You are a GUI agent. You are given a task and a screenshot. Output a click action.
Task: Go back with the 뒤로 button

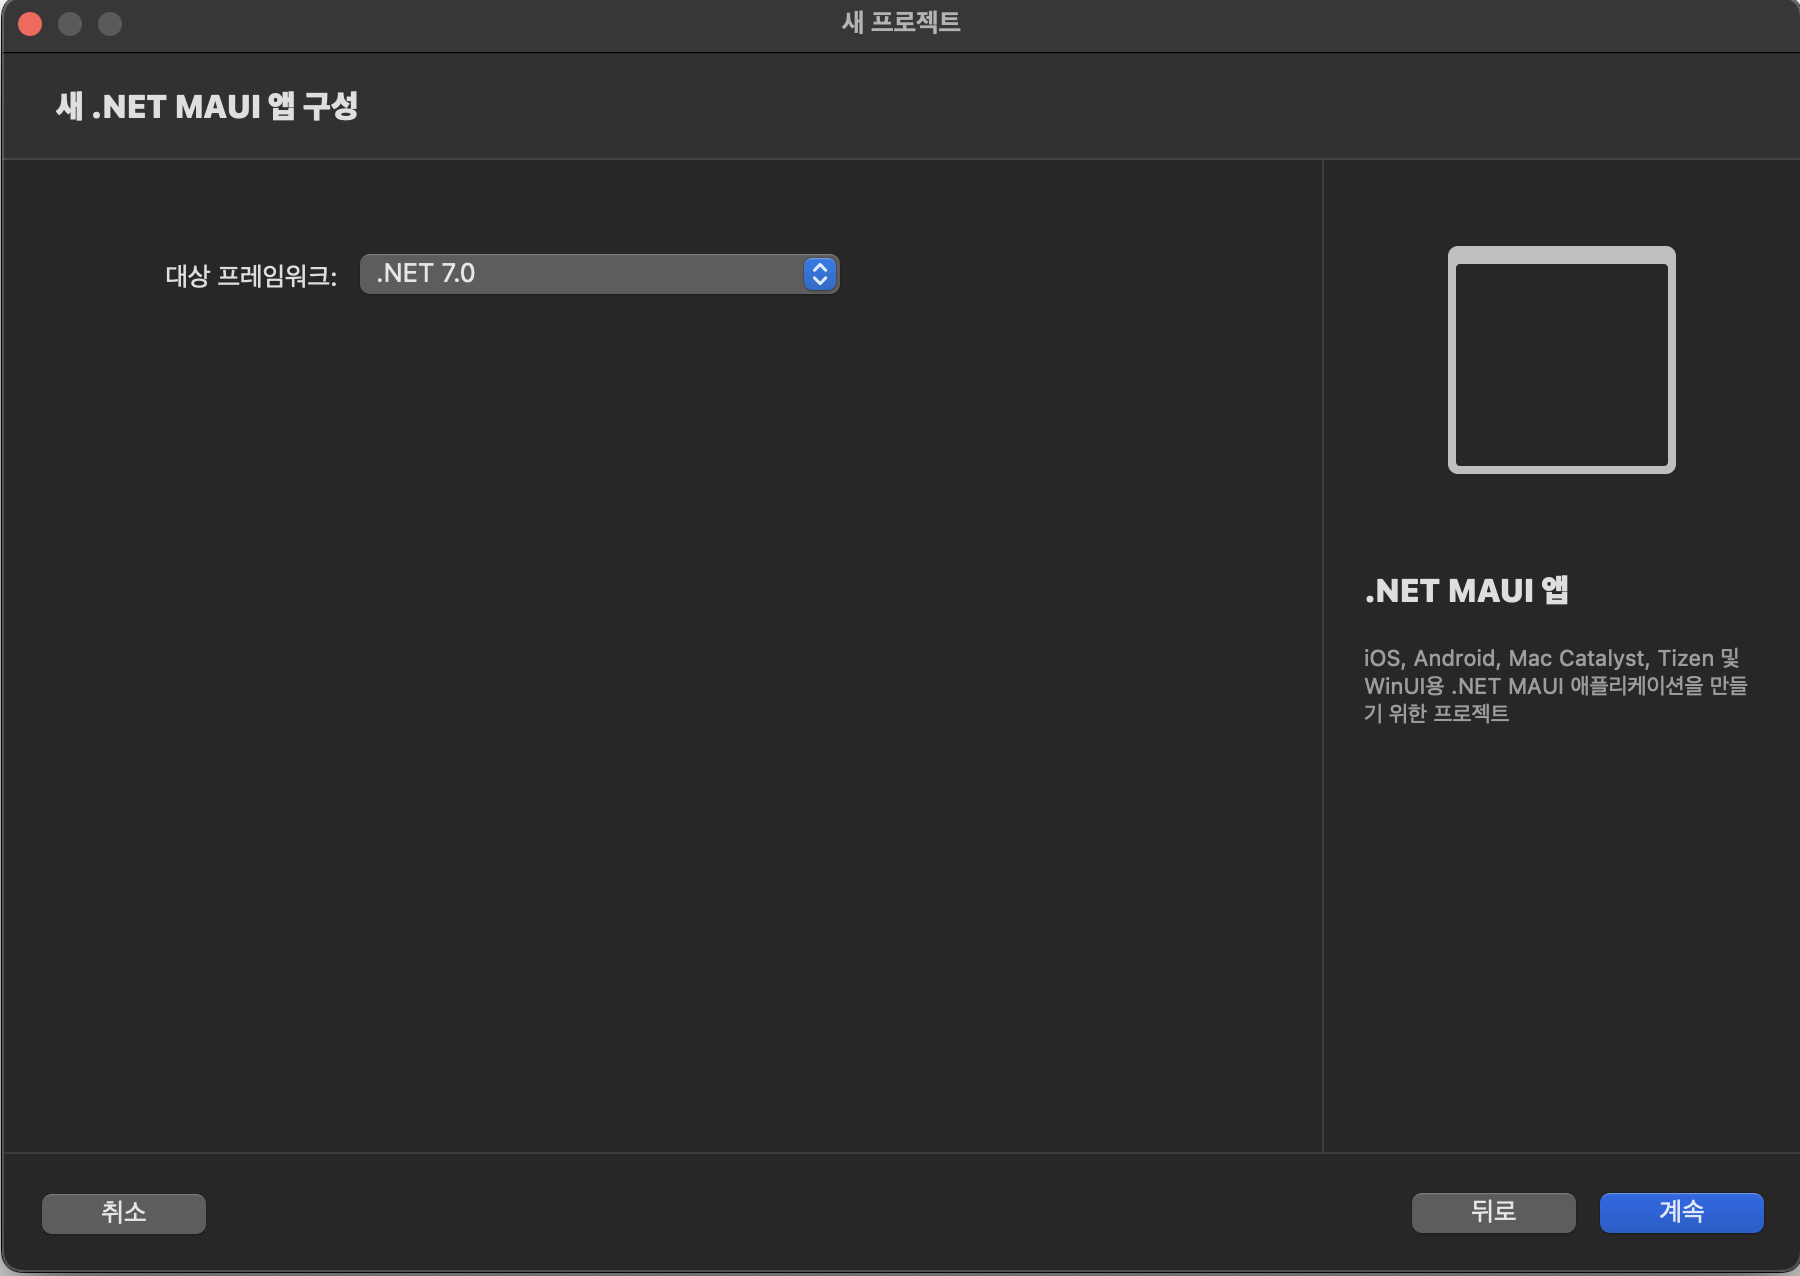click(1493, 1212)
